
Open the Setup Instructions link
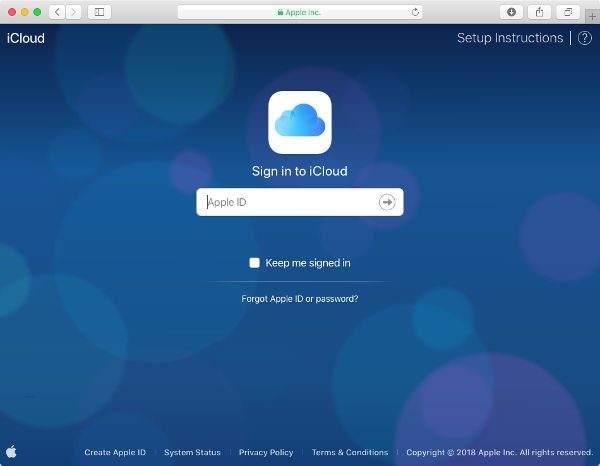[510, 38]
